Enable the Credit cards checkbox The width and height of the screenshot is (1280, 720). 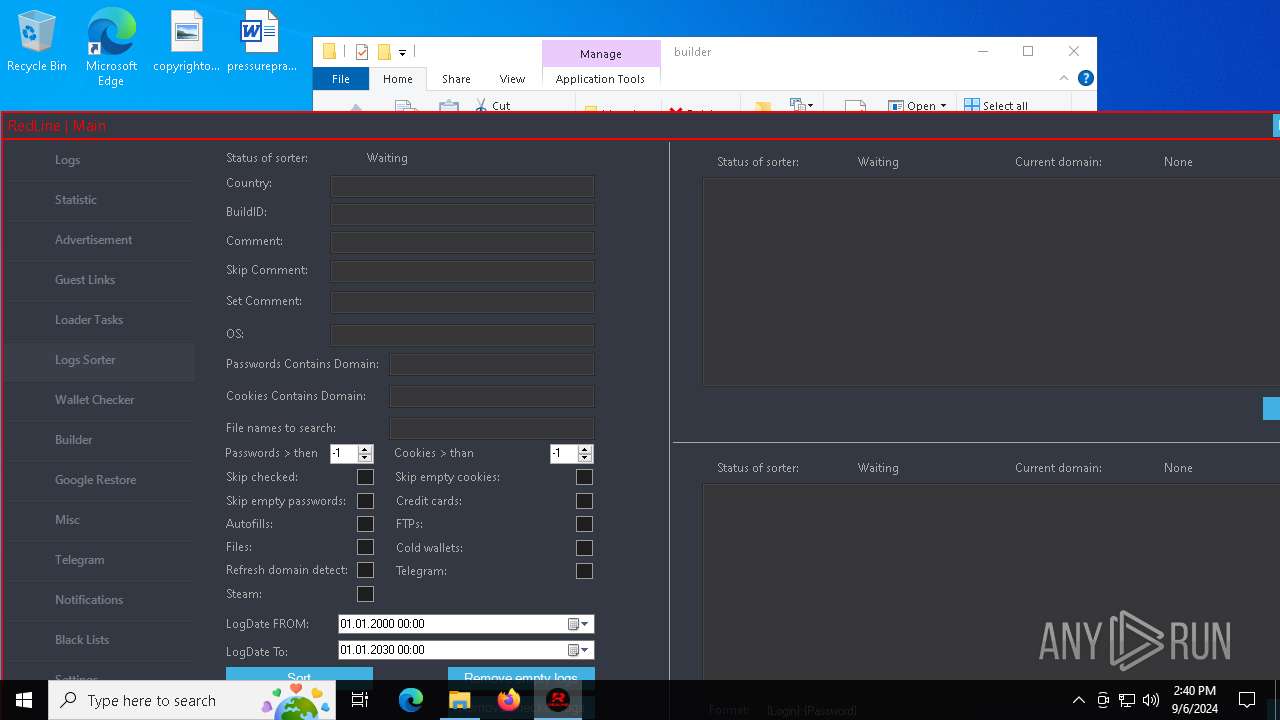click(x=584, y=501)
